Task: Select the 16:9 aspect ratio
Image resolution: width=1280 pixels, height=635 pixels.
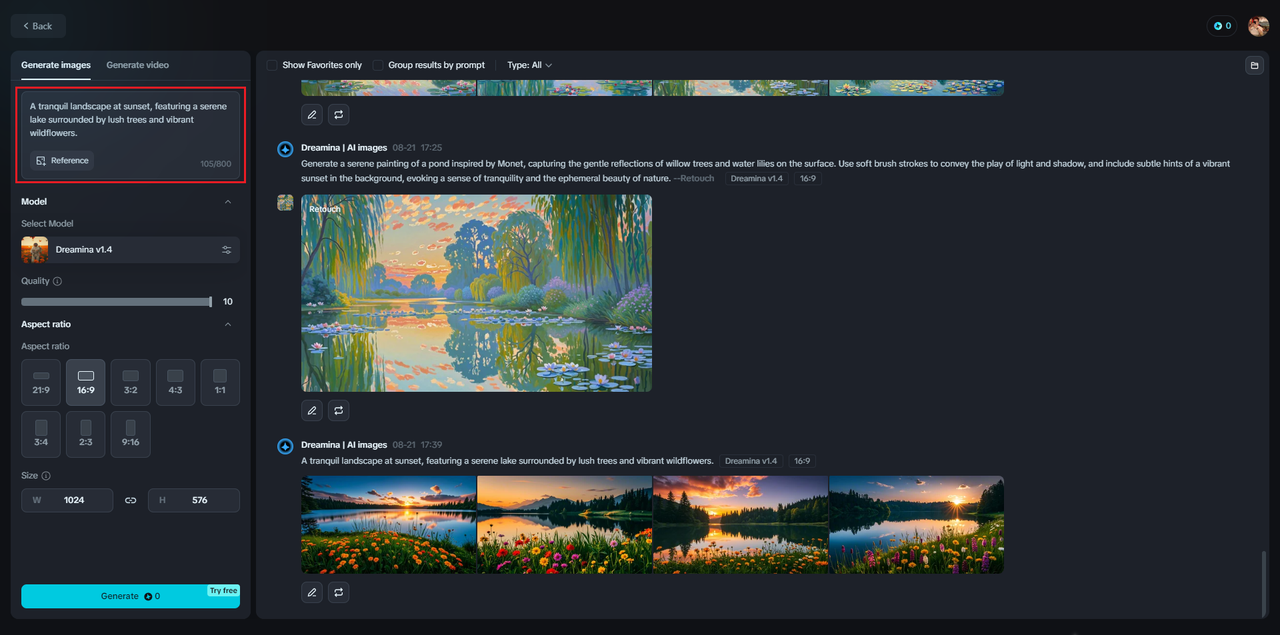Action: [x=86, y=382]
